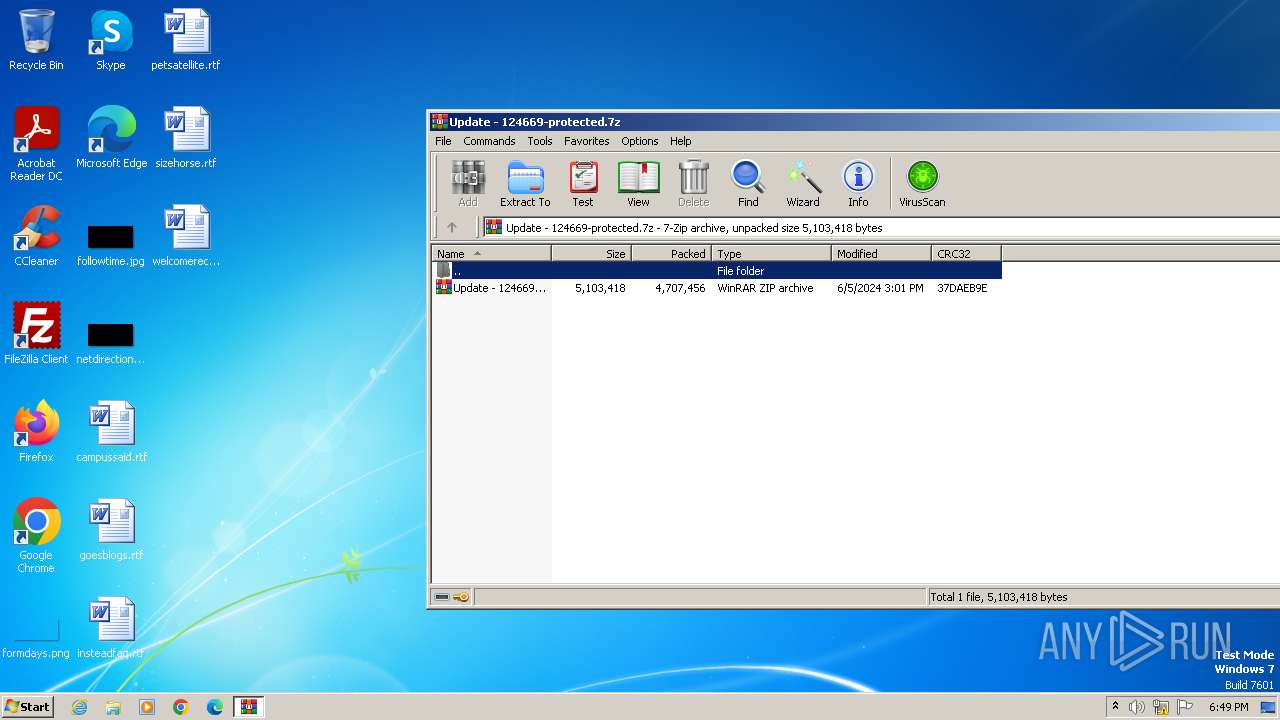This screenshot has height=720, width=1280.
Task: Open the Commands menu
Action: (x=489, y=141)
